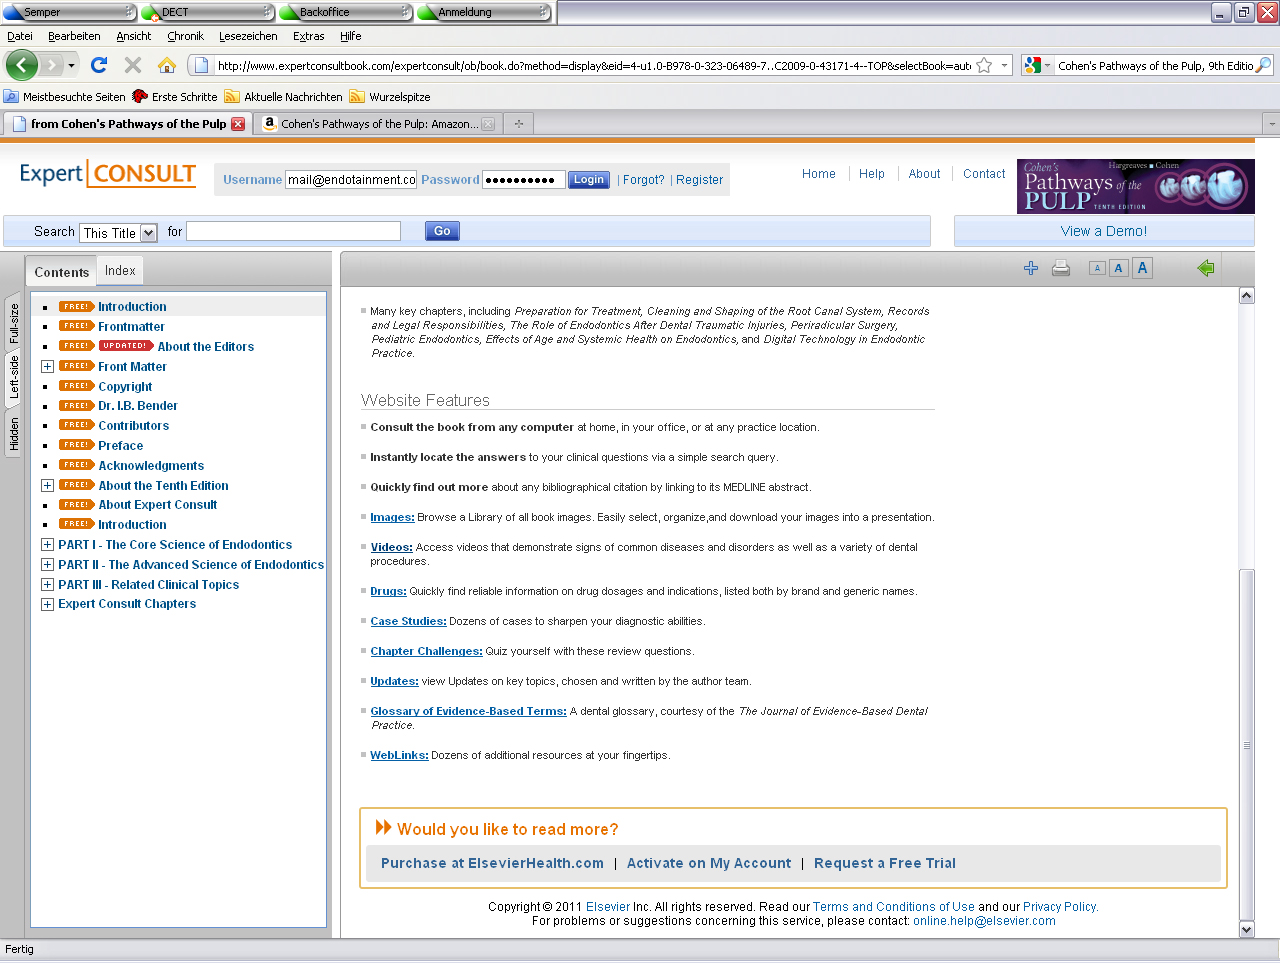Set sidebar to Left-side mode

[x=14, y=378]
